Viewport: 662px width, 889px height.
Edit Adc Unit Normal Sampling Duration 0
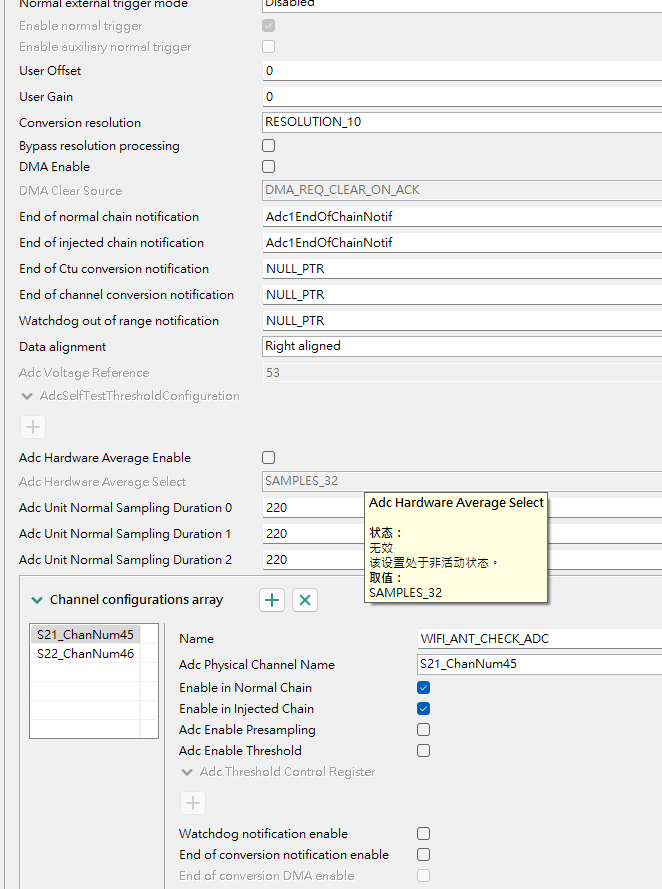point(313,507)
